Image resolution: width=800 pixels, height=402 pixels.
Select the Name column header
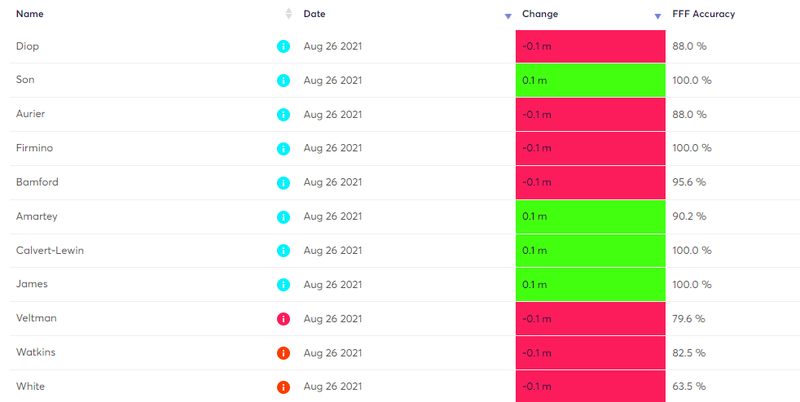coord(30,14)
